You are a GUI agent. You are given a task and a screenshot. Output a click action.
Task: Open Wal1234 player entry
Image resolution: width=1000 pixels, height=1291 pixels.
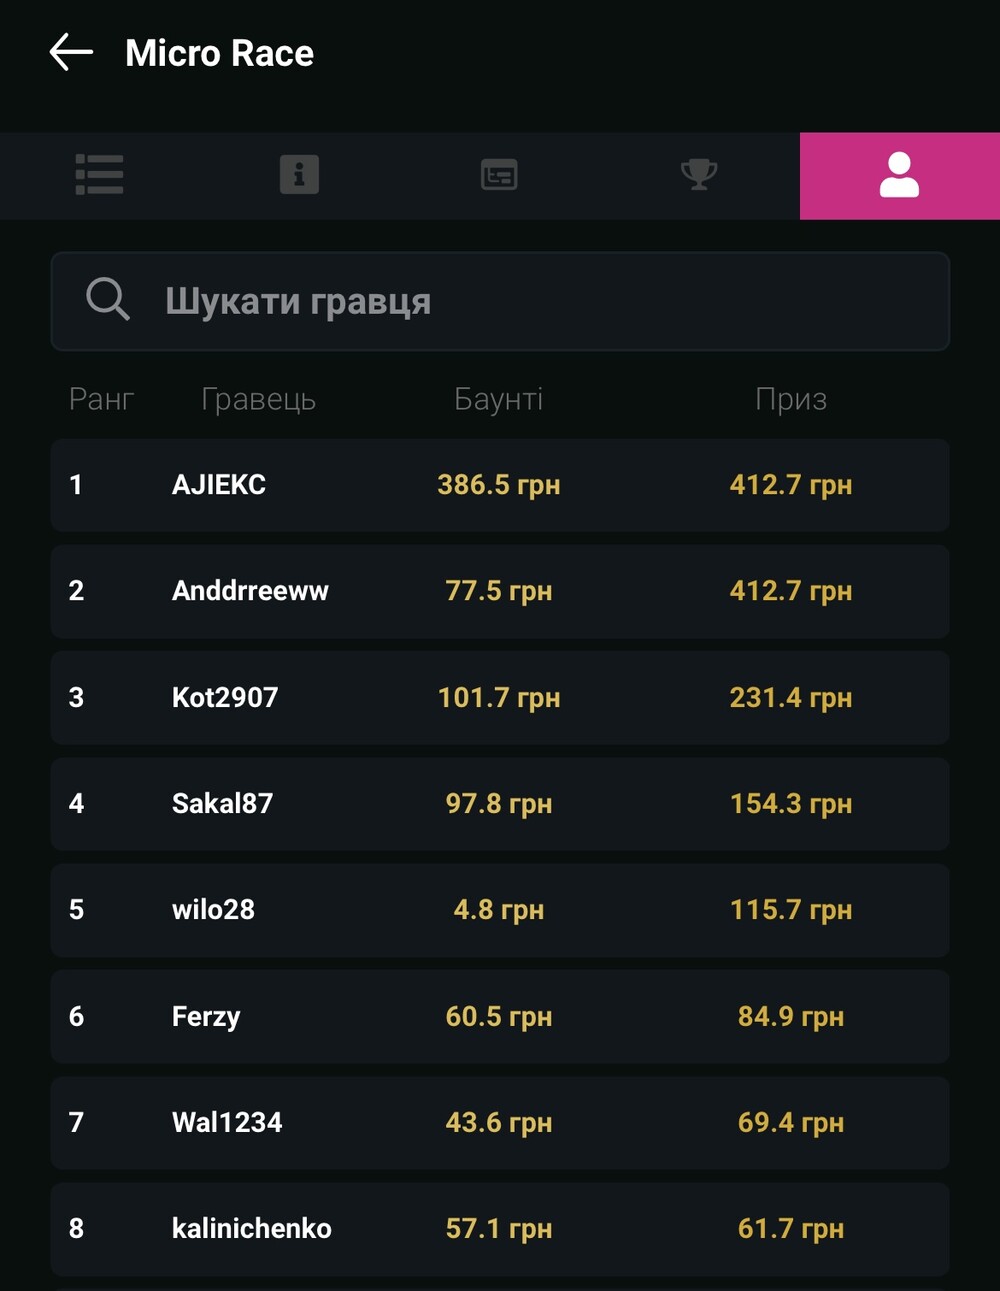500,1123
